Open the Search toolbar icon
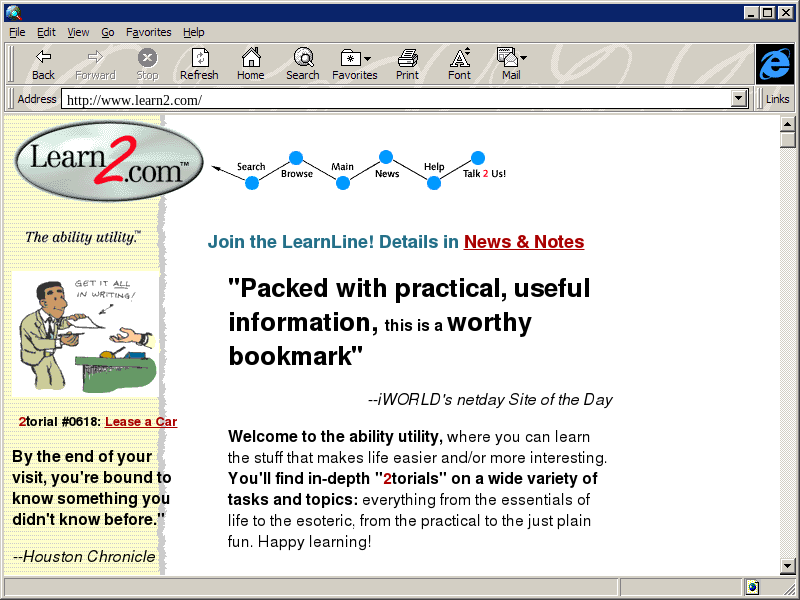The image size is (800, 600). [x=303, y=64]
